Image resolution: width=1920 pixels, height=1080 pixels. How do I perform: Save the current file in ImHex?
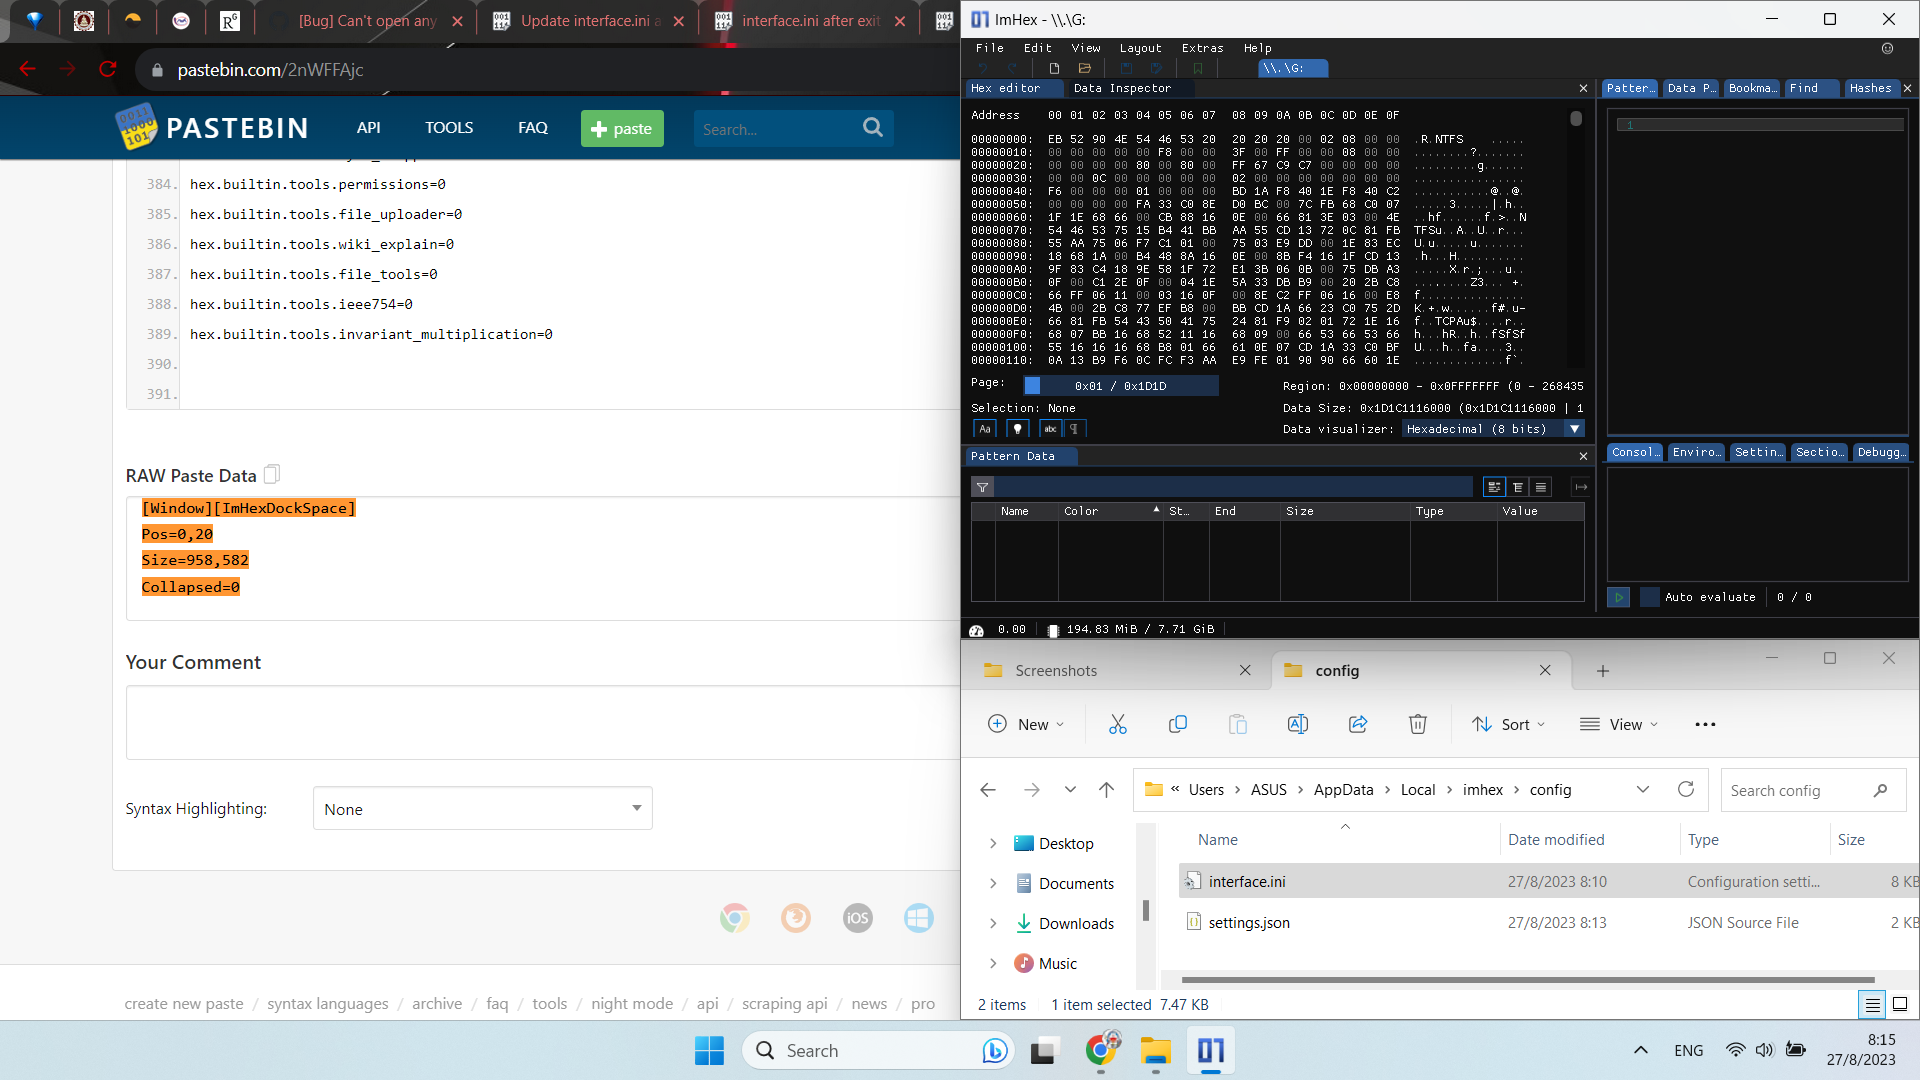point(1127,68)
